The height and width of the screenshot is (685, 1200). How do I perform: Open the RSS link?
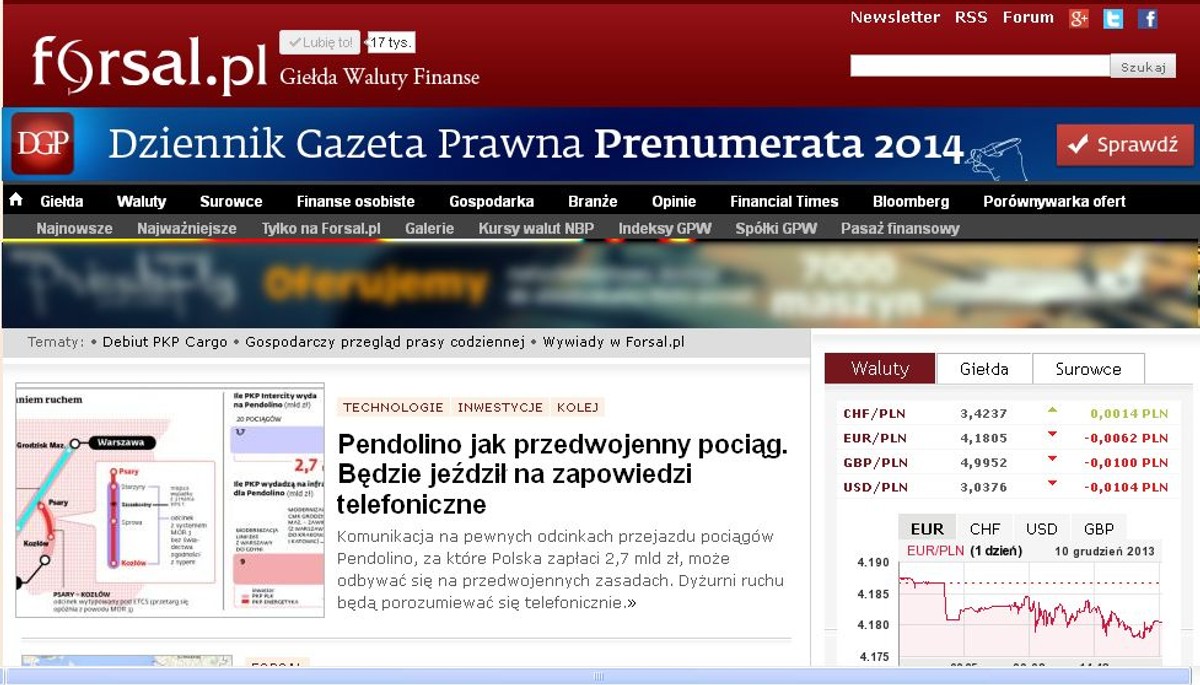971,17
